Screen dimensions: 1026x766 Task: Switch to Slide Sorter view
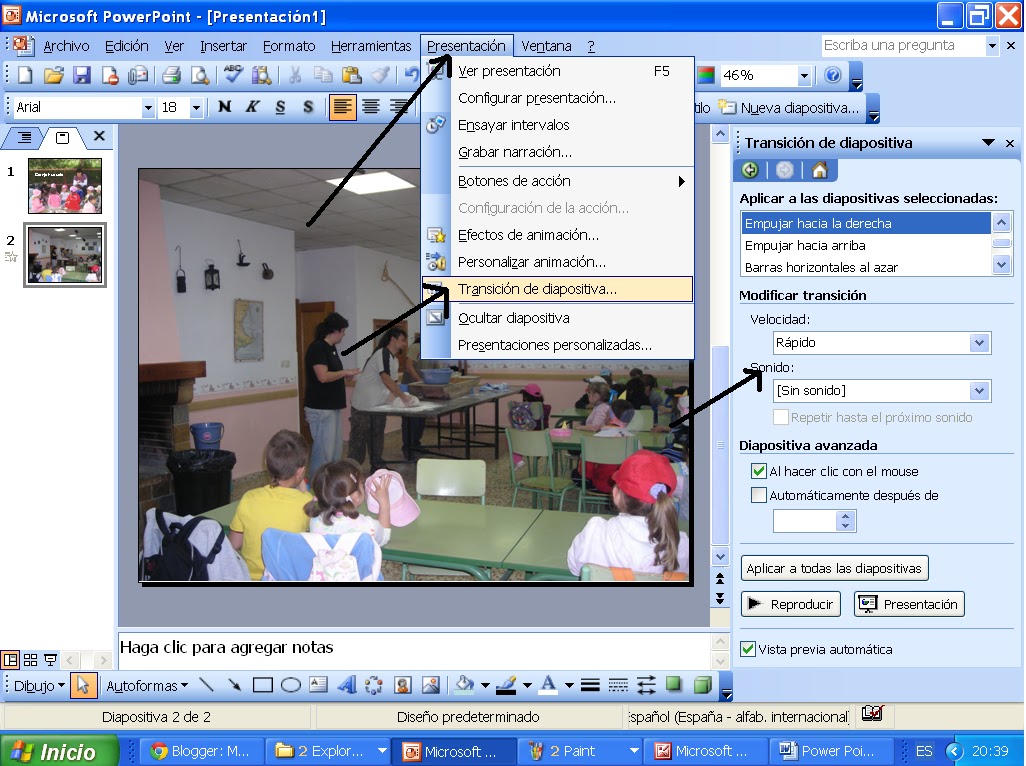[x=30, y=660]
